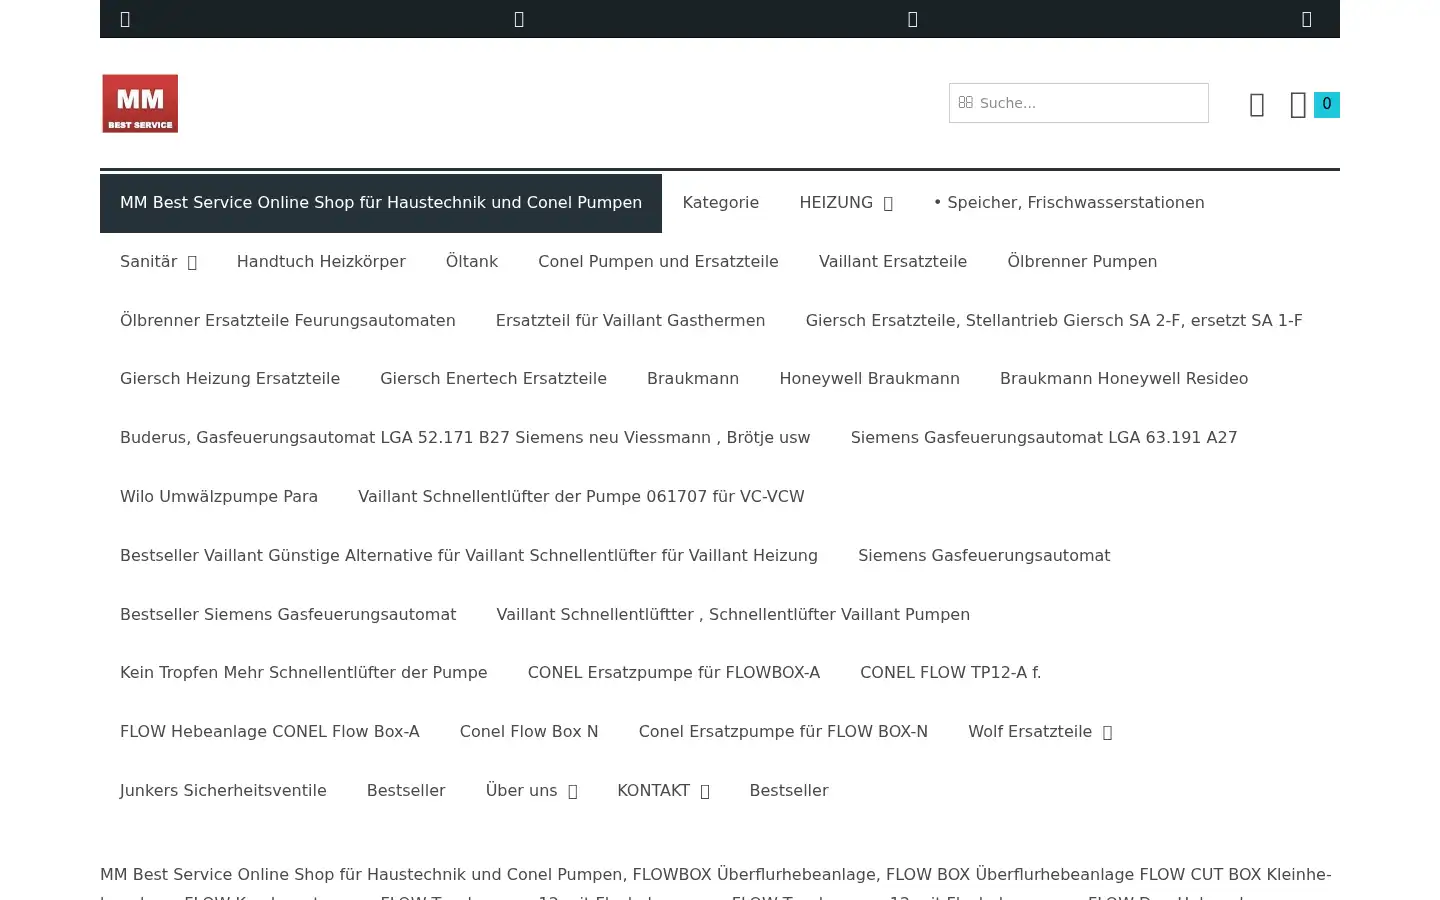Click the first icon in the dark top bar
The image size is (1440, 900).
(125, 19)
